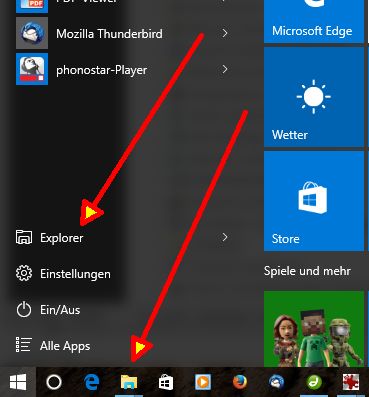369x397 pixels.
Task: Launch the media player taskbar icon
Action: [x=203, y=382]
